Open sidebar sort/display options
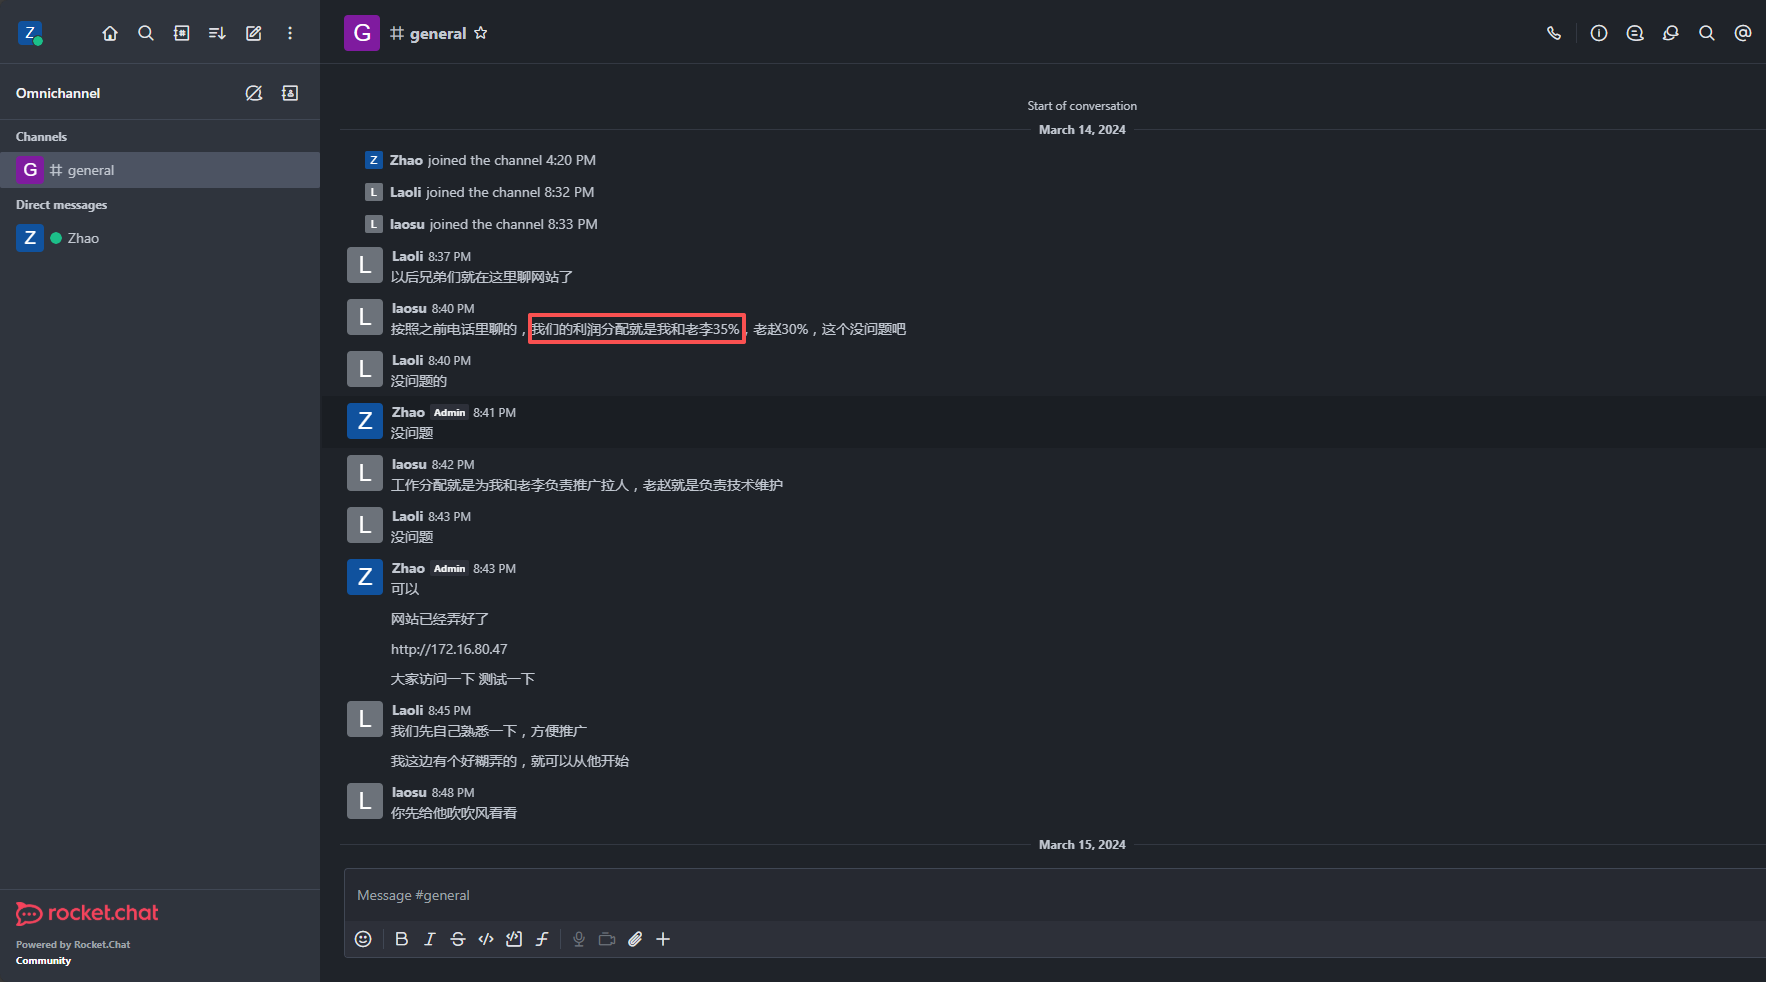The width and height of the screenshot is (1766, 982). click(x=217, y=33)
